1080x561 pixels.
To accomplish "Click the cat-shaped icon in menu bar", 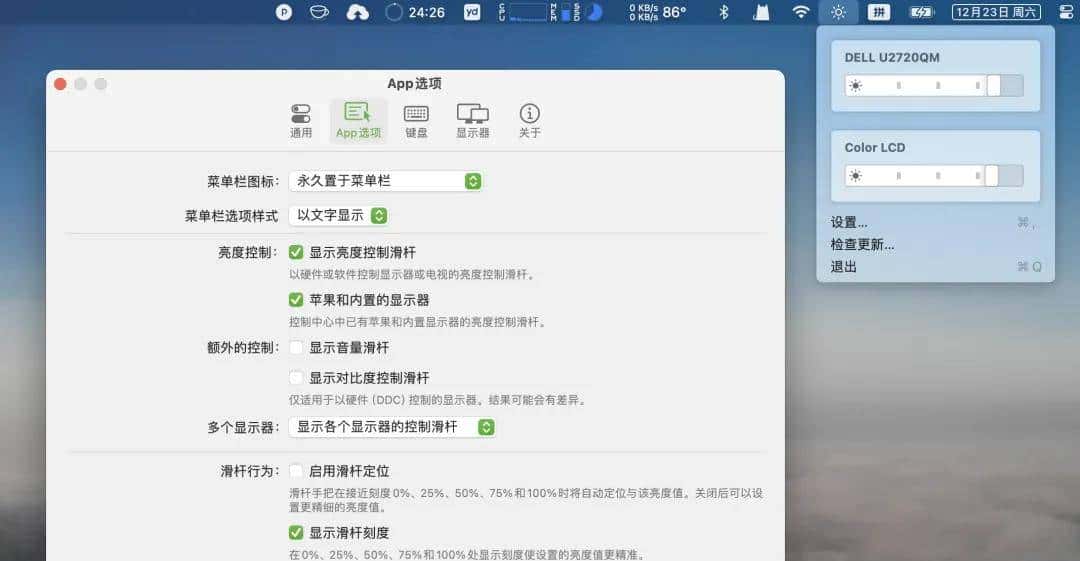I will [761, 12].
